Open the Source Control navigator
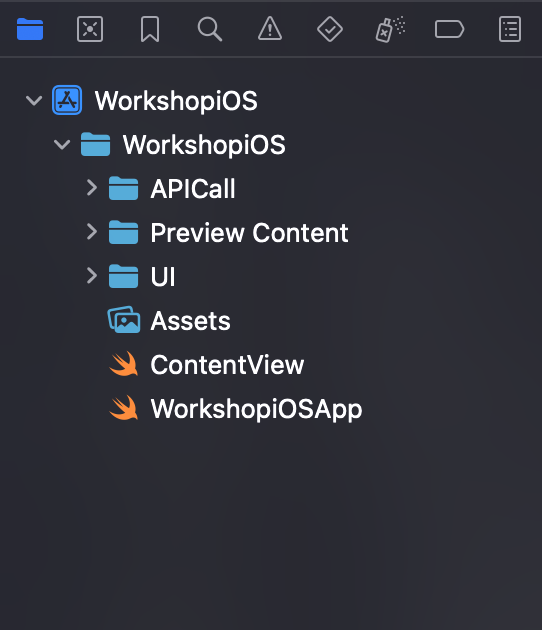This screenshot has height=630, width=542. pyautogui.click(x=90, y=29)
